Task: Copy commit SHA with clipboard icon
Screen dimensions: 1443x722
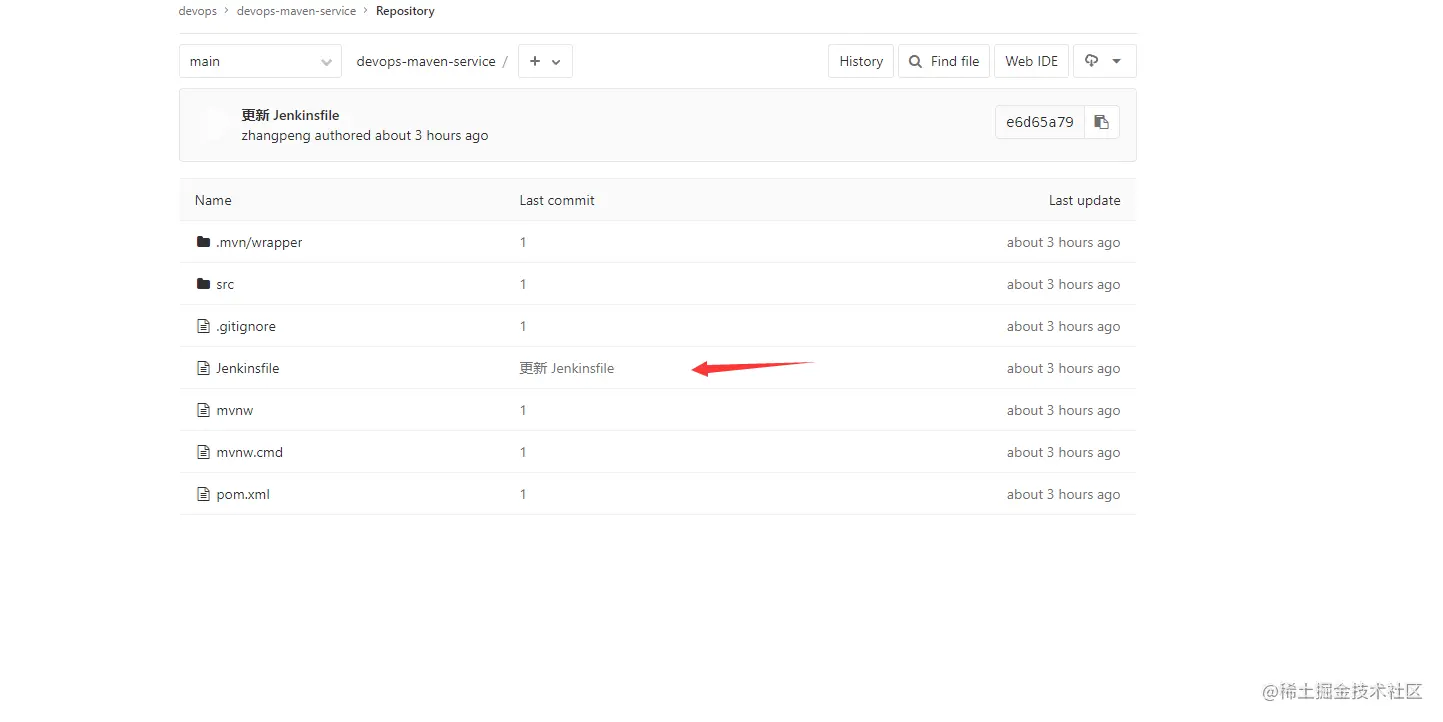Action: pos(1102,122)
